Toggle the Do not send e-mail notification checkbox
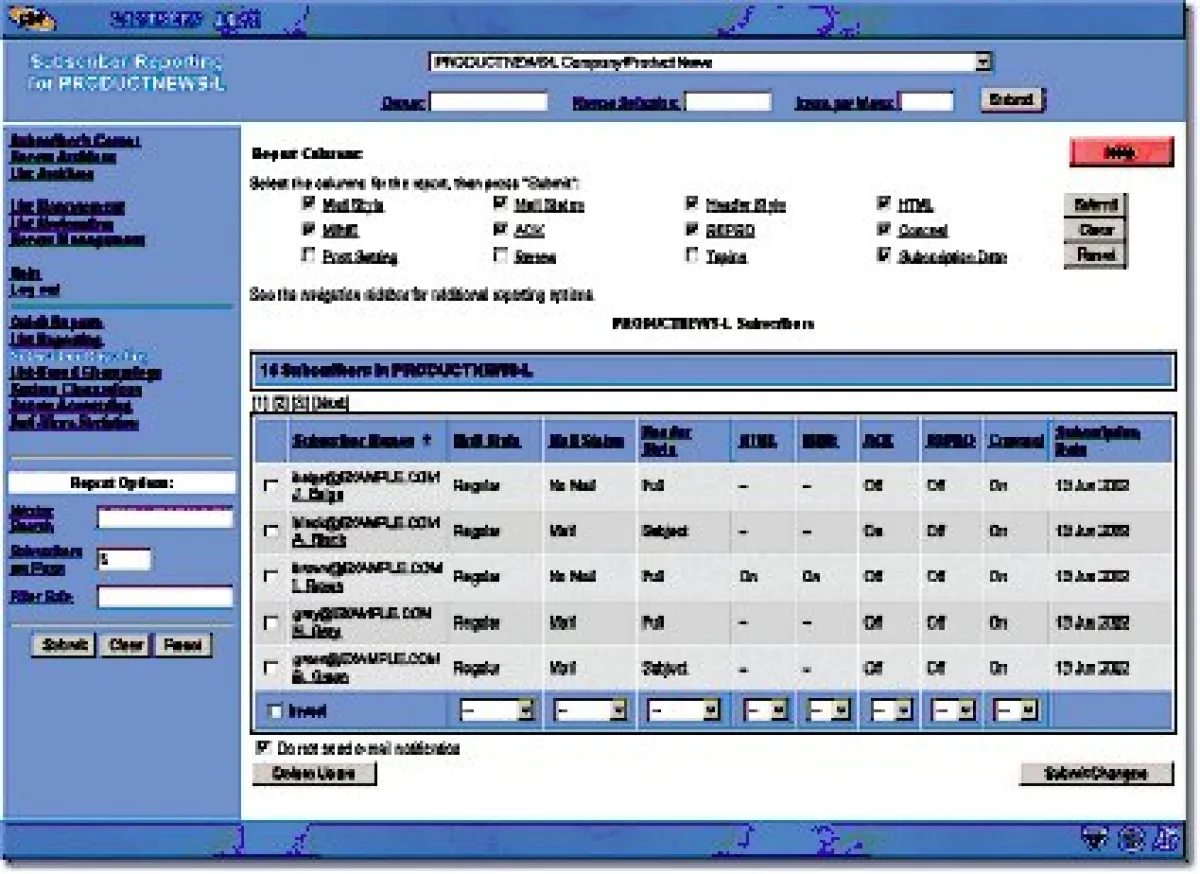1200x874 pixels. click(264, 747)
